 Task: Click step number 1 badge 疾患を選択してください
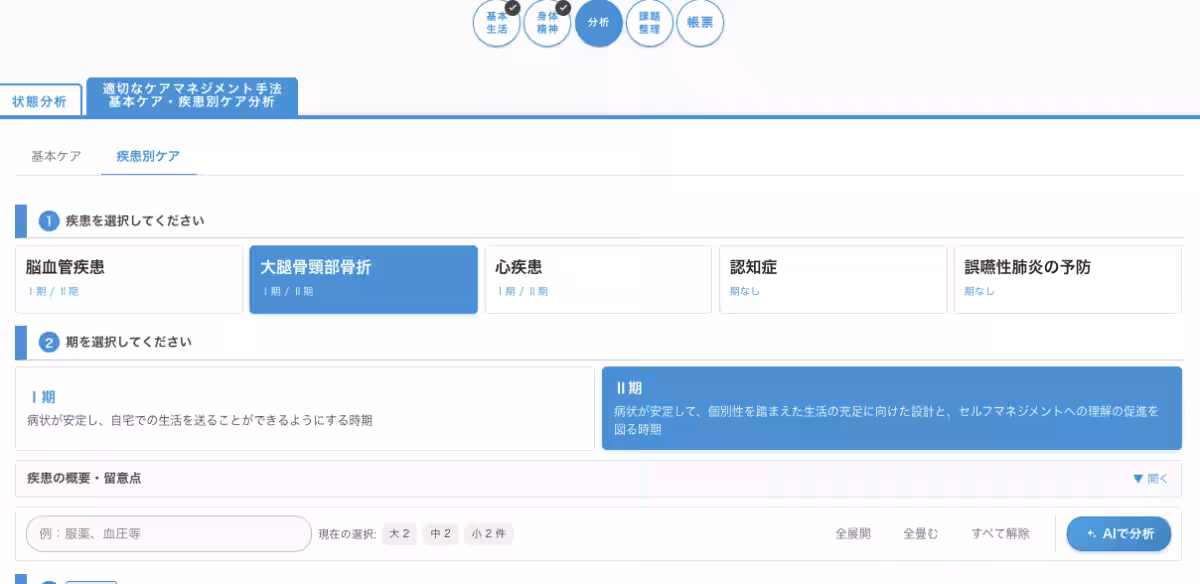pos(49,221)
